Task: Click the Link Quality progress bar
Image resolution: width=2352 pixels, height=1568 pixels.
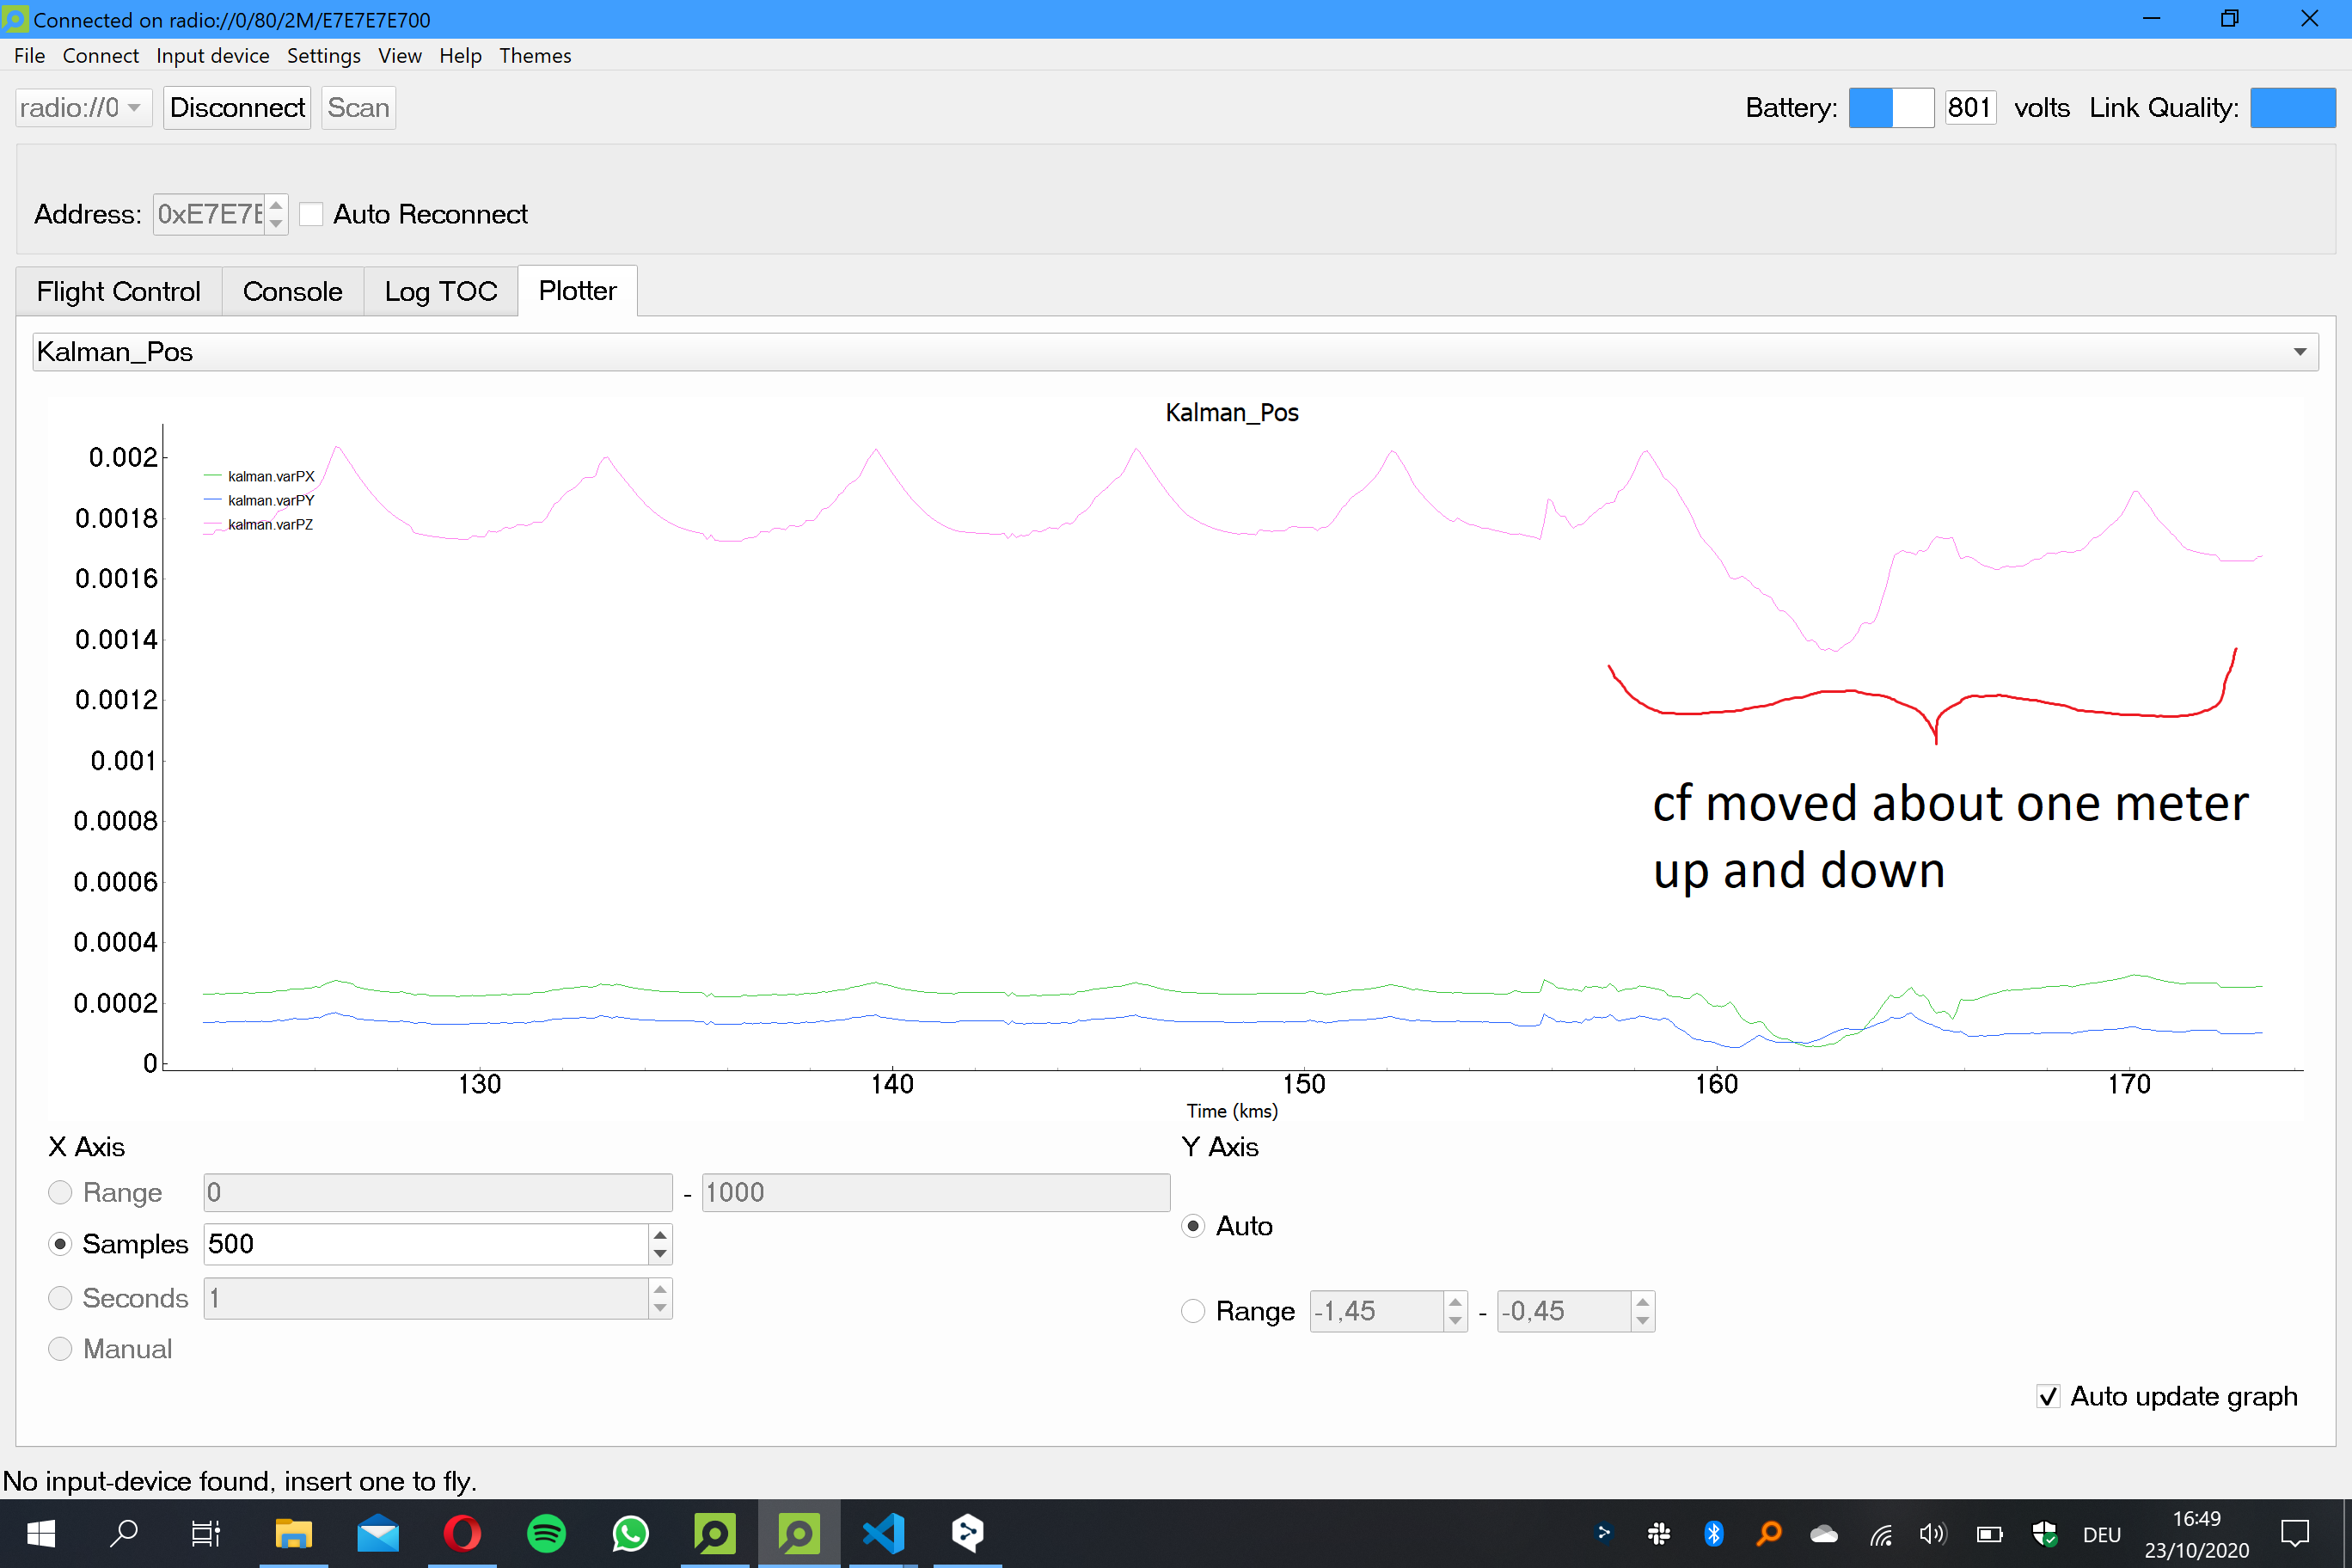Action: pos(2292,108)
